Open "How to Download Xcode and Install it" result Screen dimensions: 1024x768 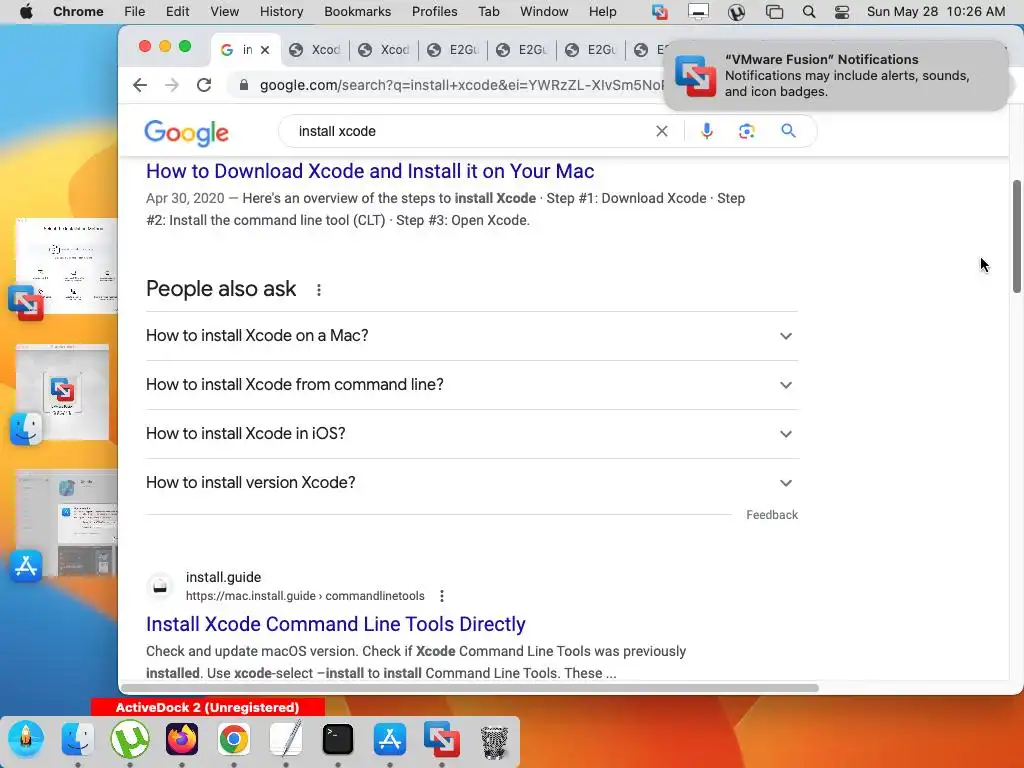(370, 171)
